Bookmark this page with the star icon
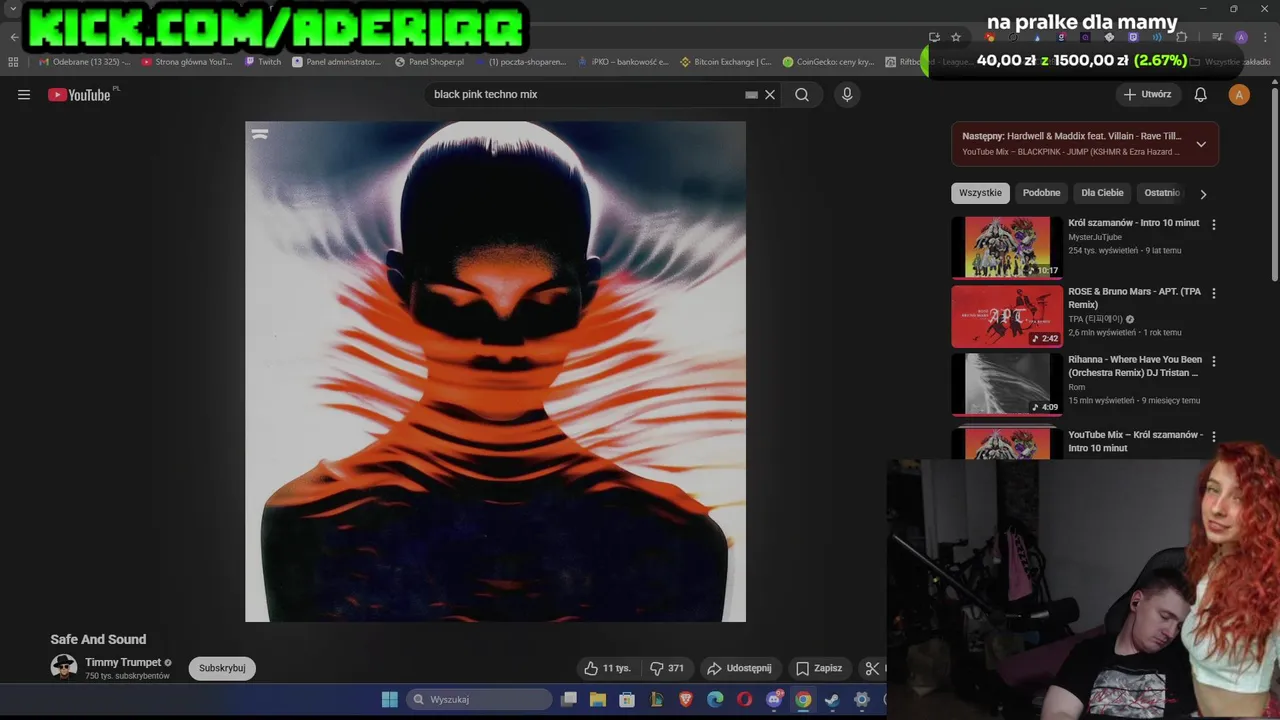1280x720 pixels. click(x=956, y=37)
